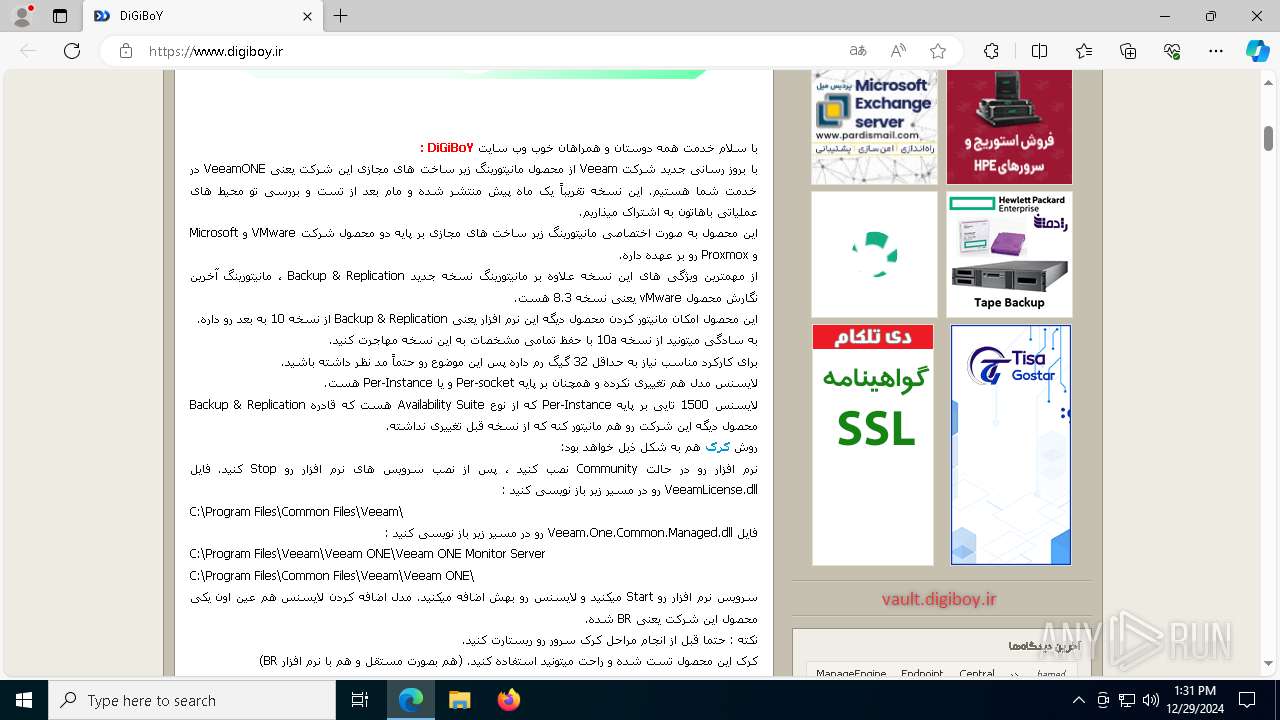This screenshot has width=1280, height=720.
Task: Open the SSL certificate ad banner
Action: coord(873,445)
